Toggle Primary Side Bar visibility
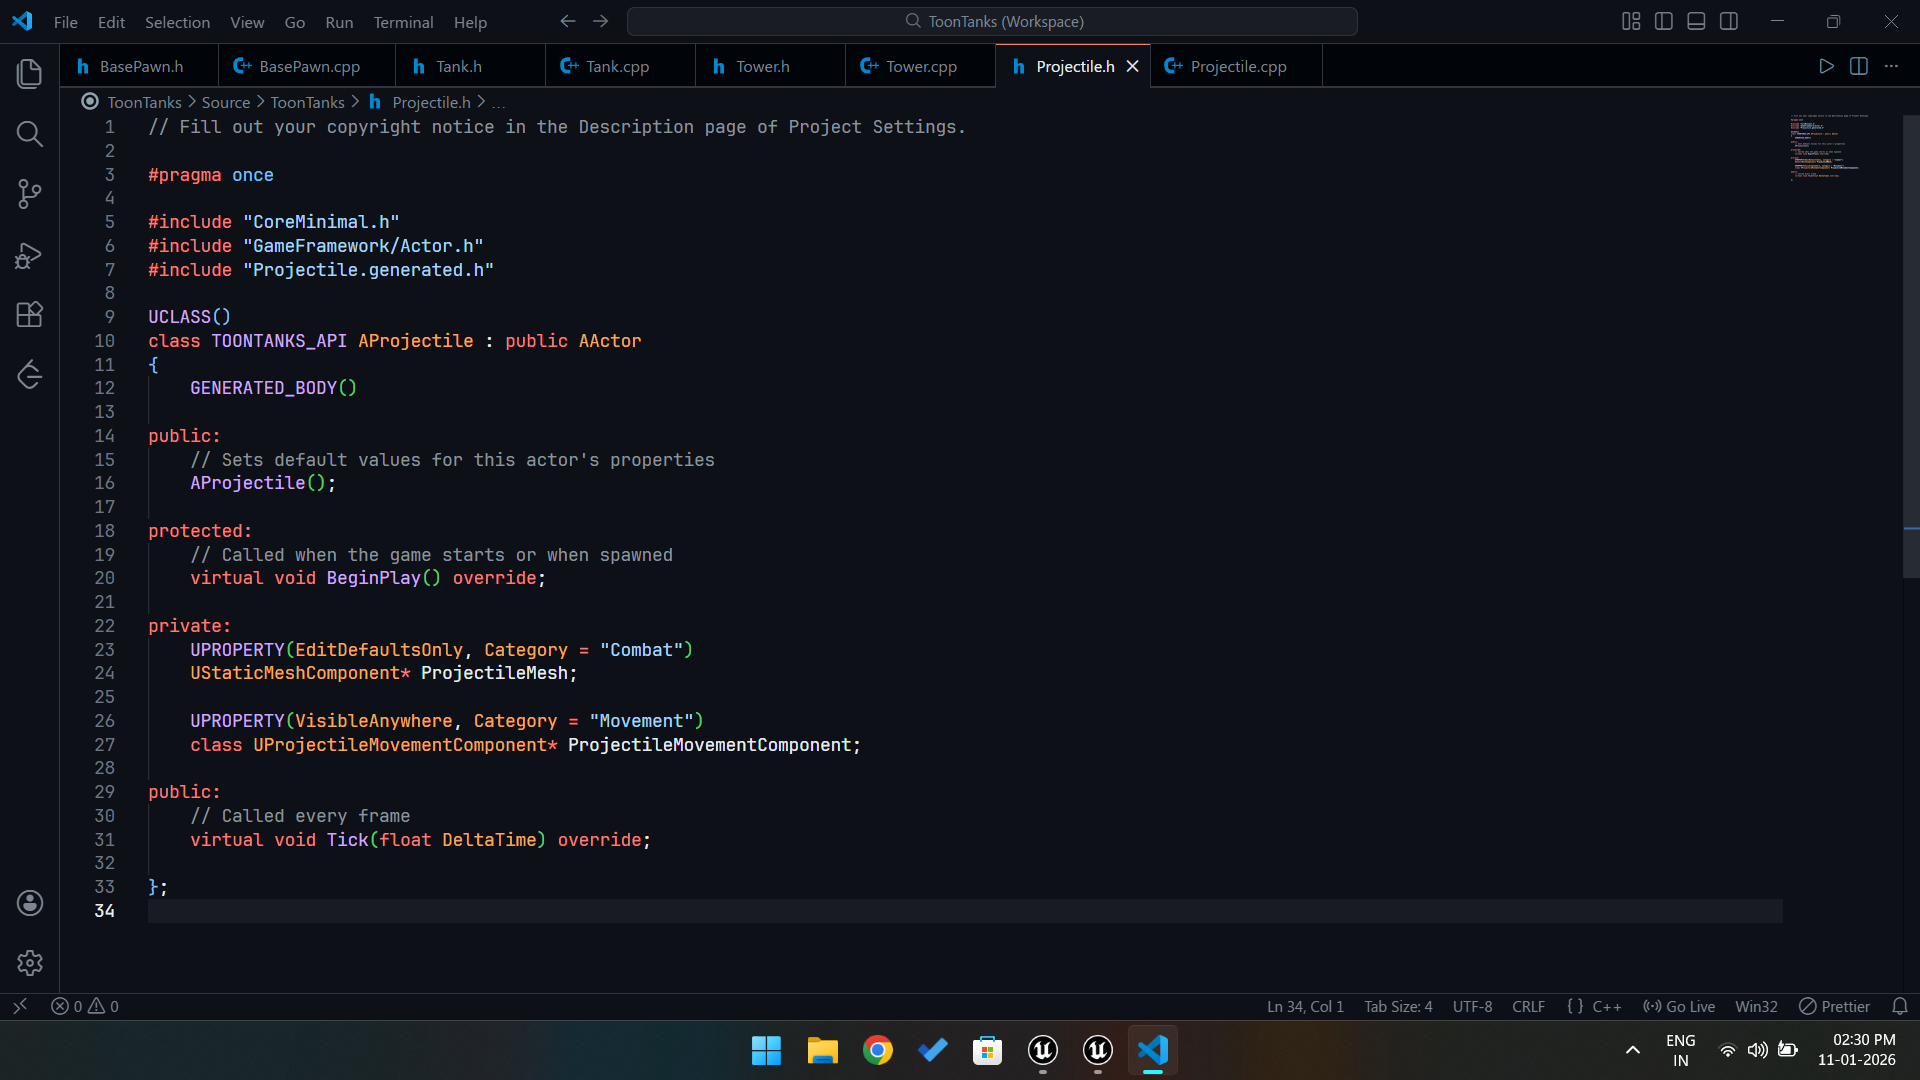Screen dimensions: 1920x1080 coord(1664,21)
